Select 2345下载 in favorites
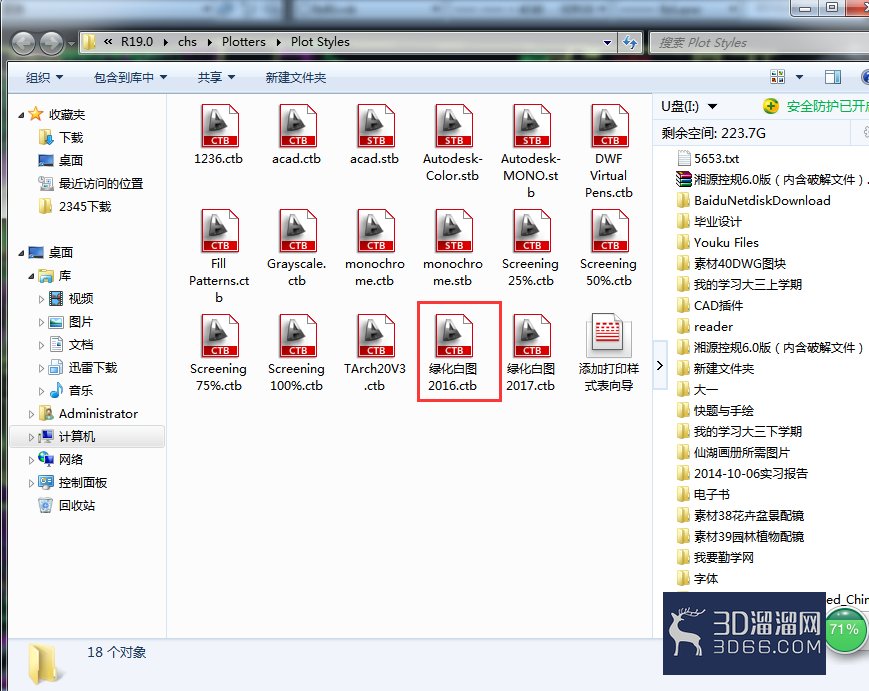 pyautogui.click(x=85, y=207)
